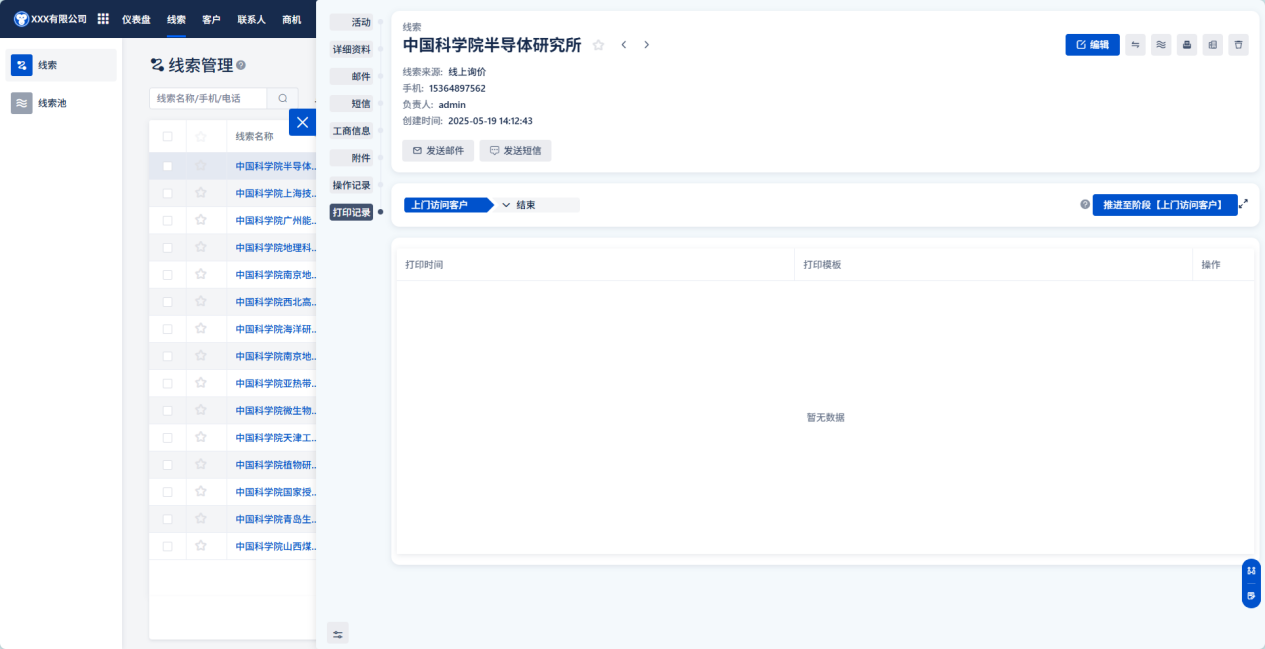Open 线索池 from the left sidebar
Image resolution: width=1265 pixels, height=649 pixels.
61,103
